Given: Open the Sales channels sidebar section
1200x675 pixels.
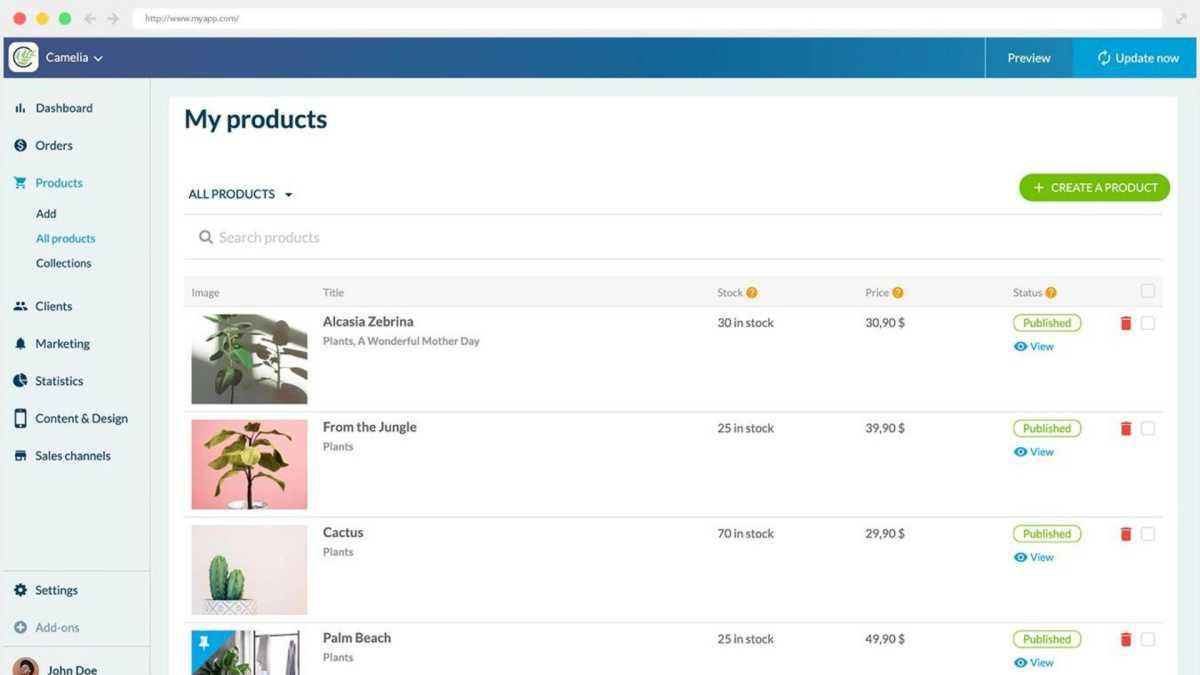Looking at the screenshot, I should pyautogui.click(x=72, y=456).
